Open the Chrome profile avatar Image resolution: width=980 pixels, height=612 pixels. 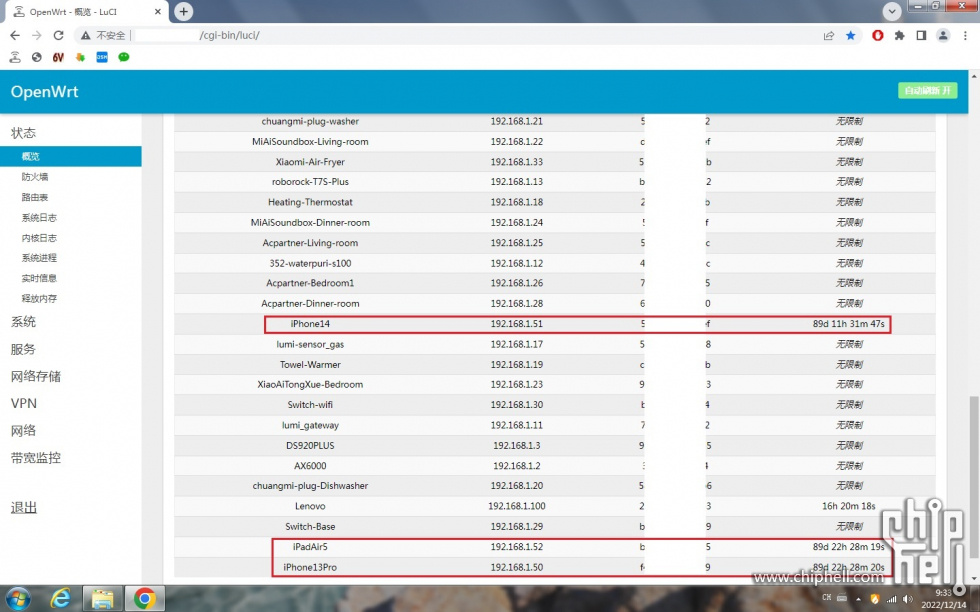tap(943, 36)
